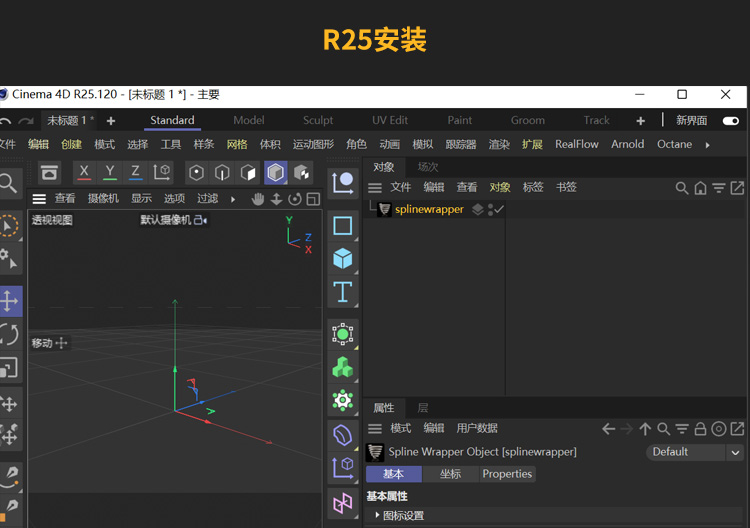This screenshot has height=528, width=750.
Task: Switch to the 场次 tab
Action: click(x=428, y=167)
